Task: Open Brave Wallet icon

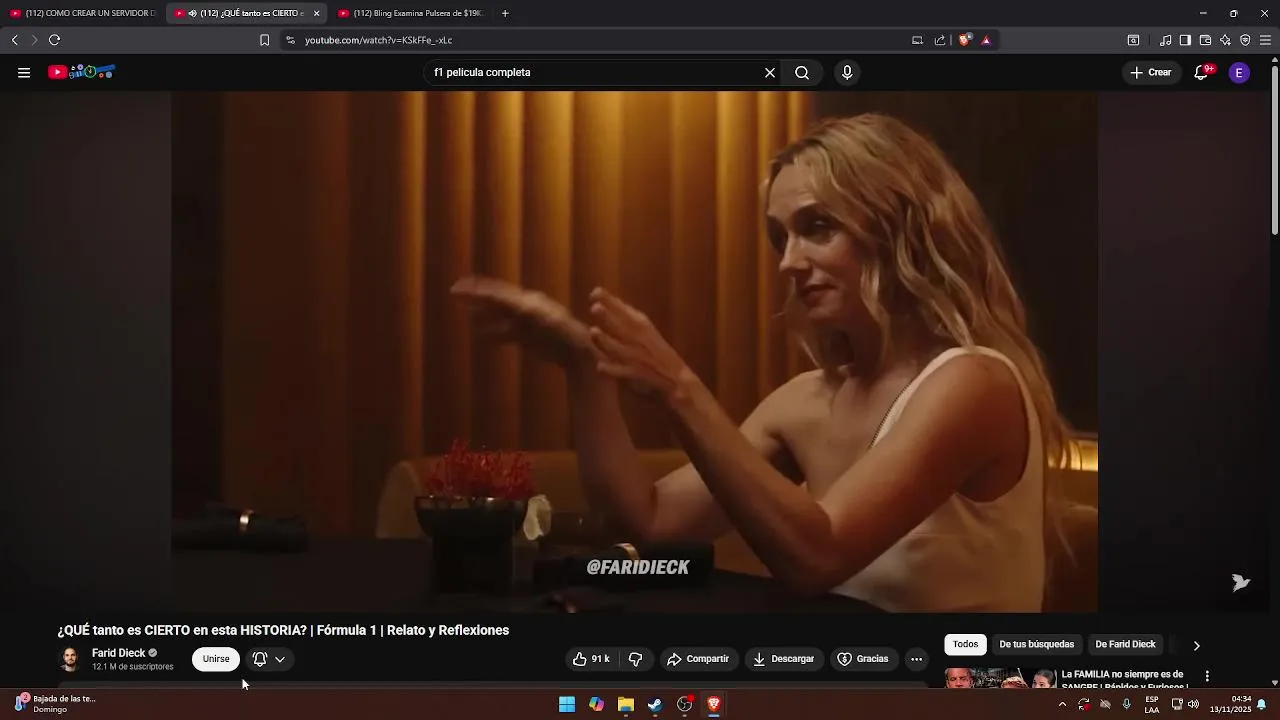Action: [1205, 40]
